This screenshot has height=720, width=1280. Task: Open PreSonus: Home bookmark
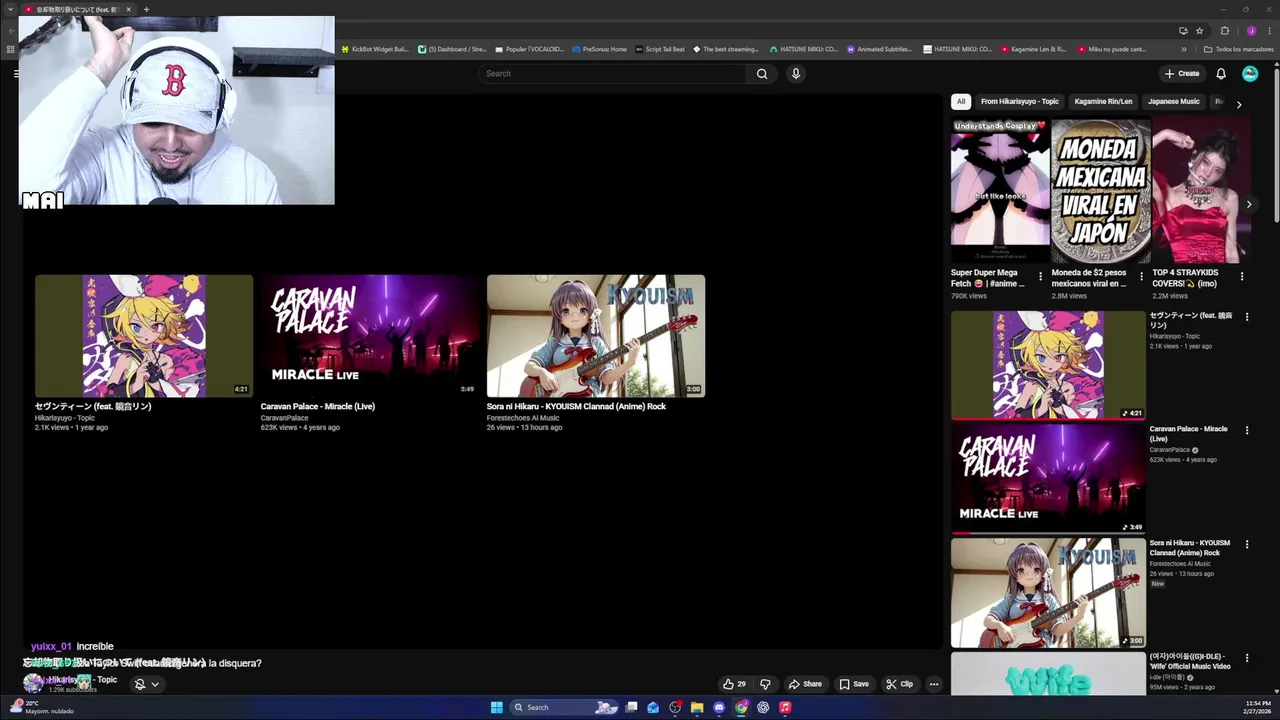click(599, 49)
